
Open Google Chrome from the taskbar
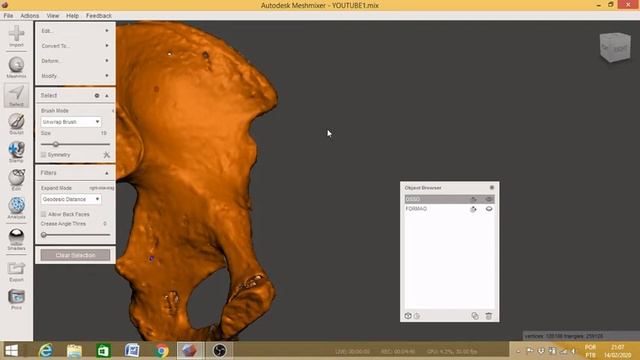pyautogui.click(x=162, y=351)
